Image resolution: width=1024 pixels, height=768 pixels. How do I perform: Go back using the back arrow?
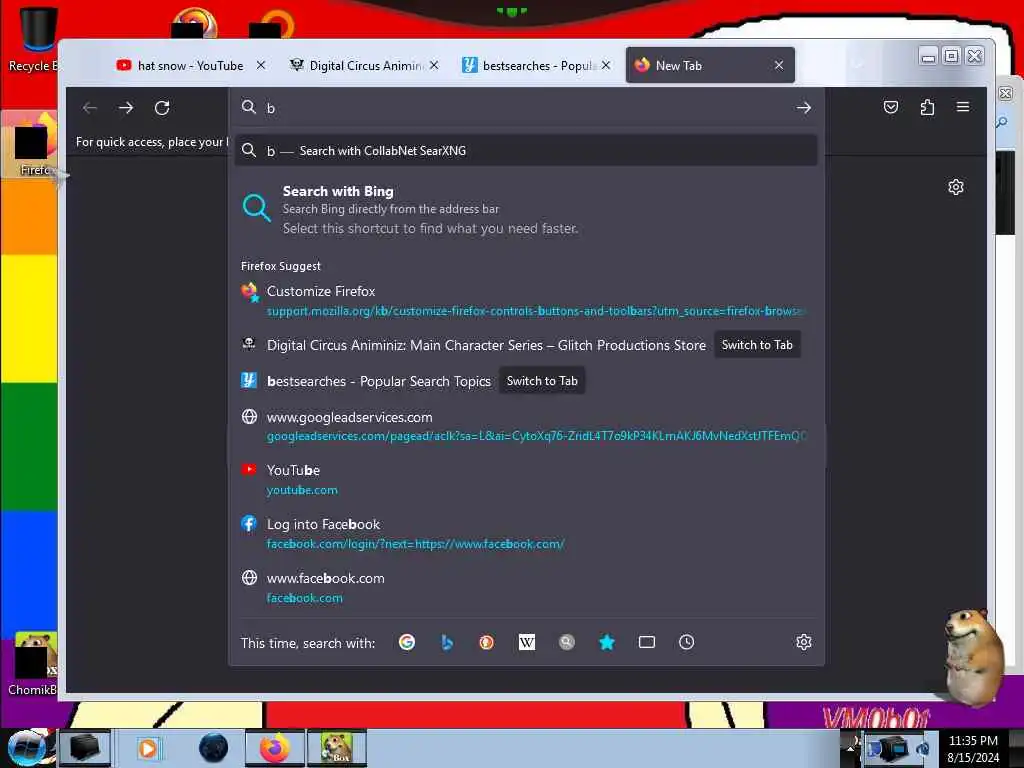[x=90, y=108]
